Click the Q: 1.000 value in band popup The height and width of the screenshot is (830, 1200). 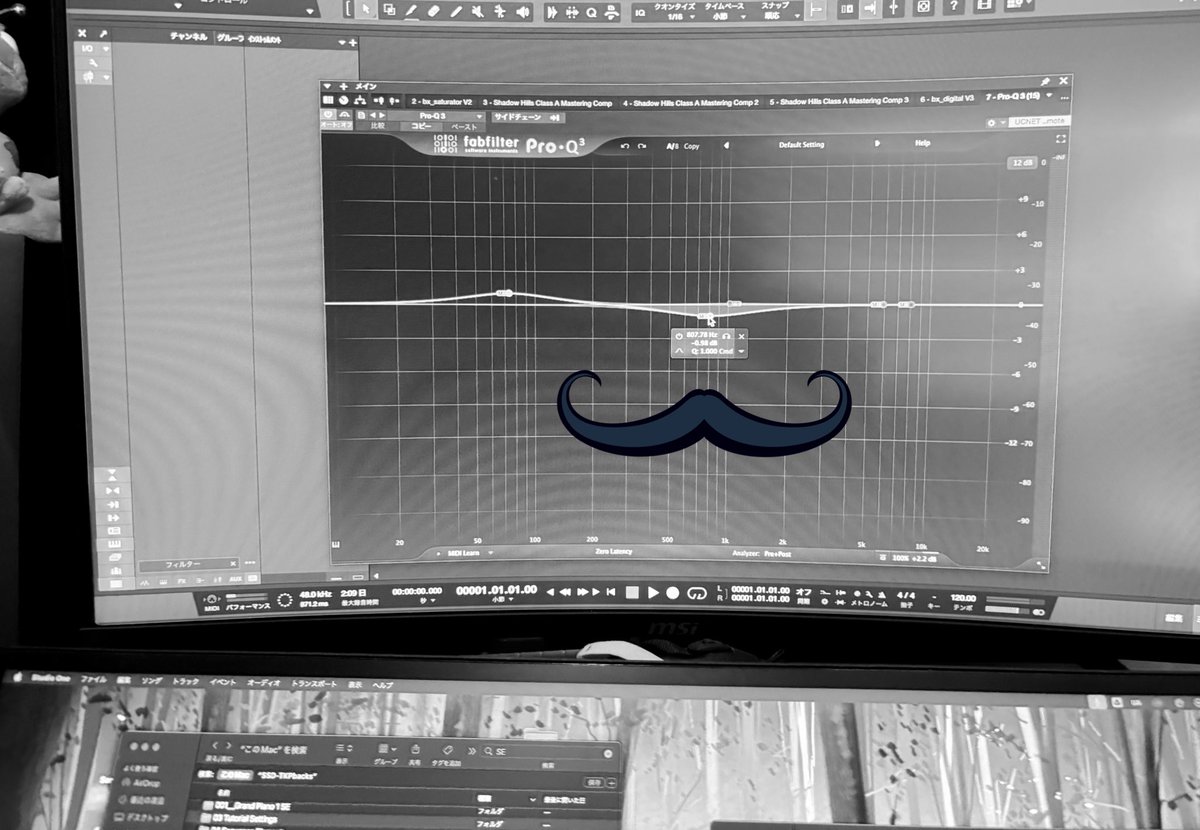pos(705,351)
